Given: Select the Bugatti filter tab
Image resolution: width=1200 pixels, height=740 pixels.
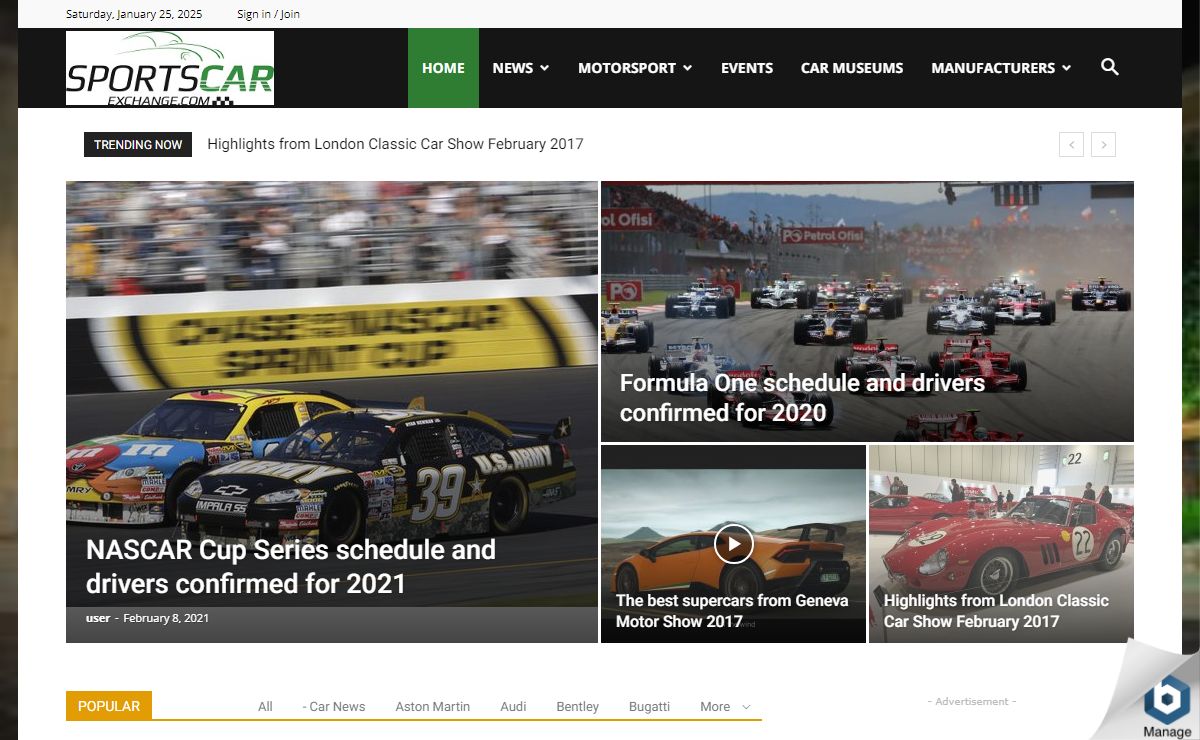Looking at the screenshot, I should [x=649, y=706].
